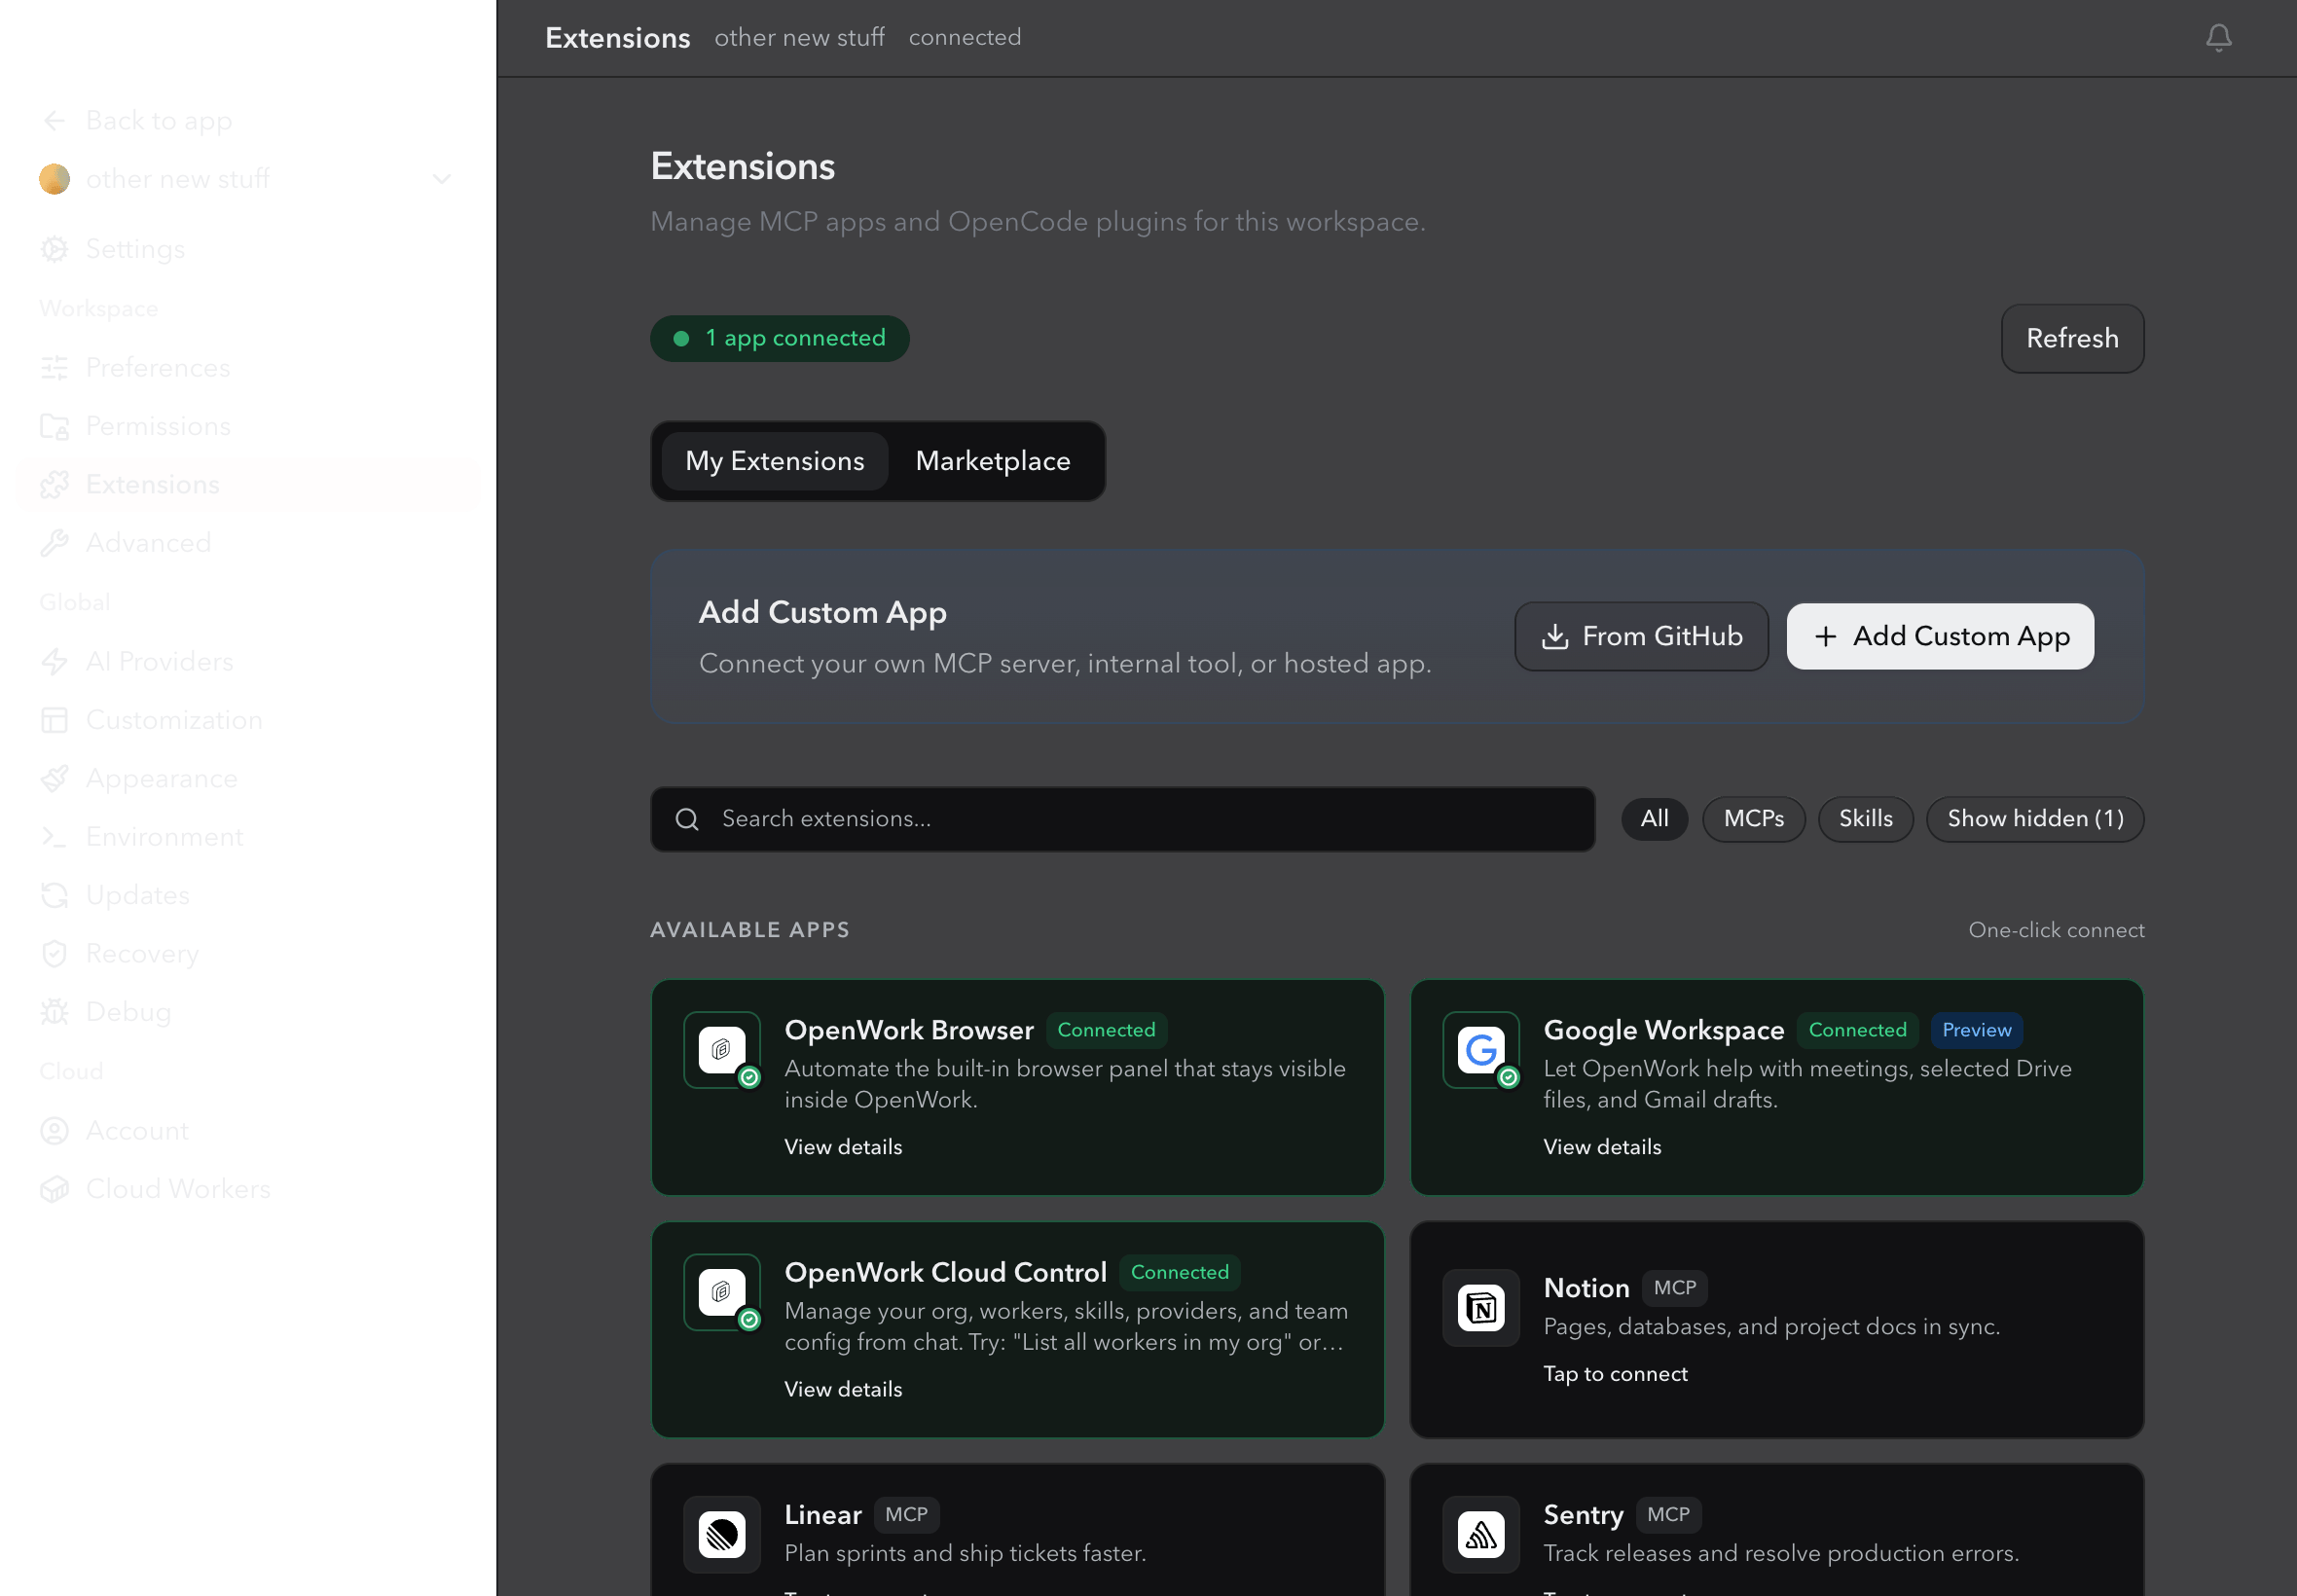Screen dimensions: 2297x1596
Task: Click the Permissions folder-lock icon
Action: click(54, 426)
